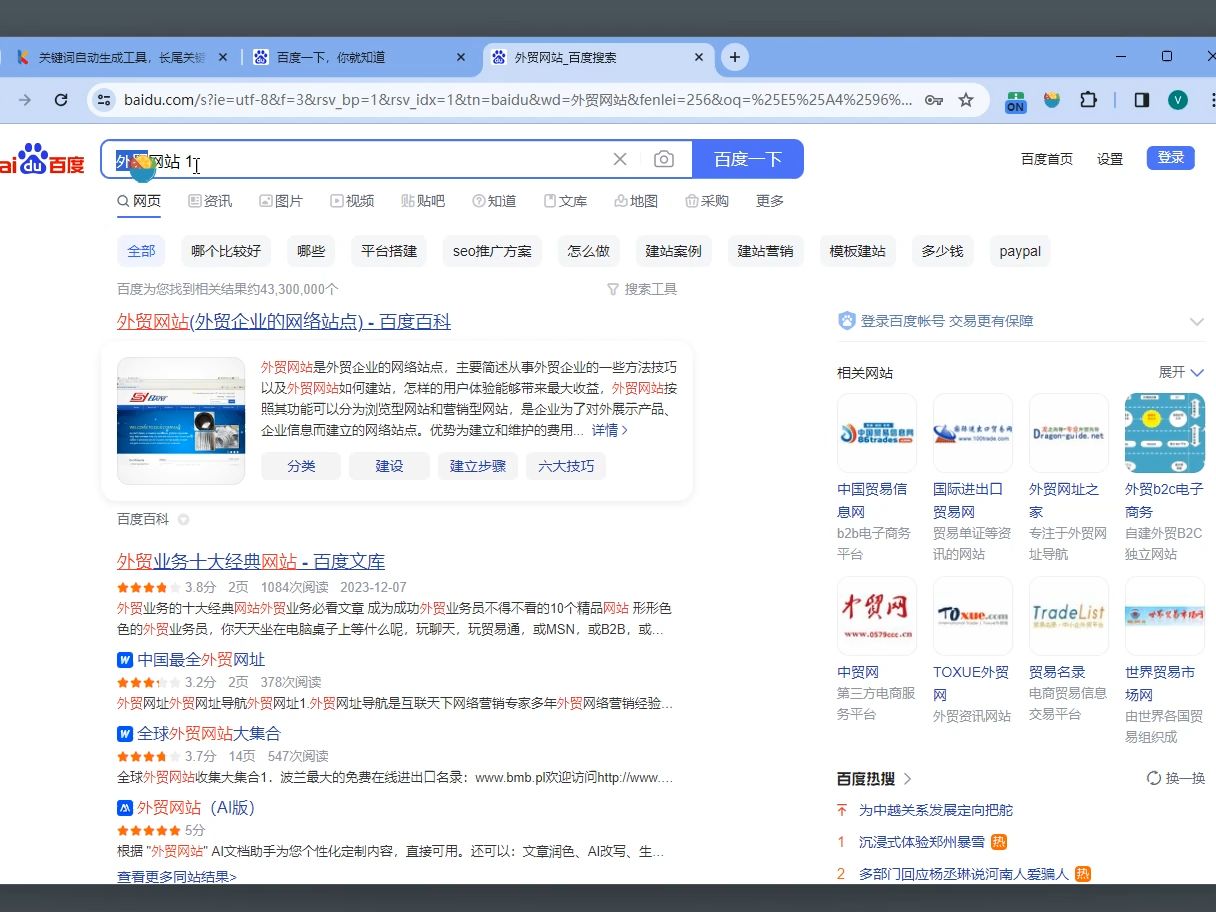Image resolution: width=1216 pixels, height=912 pixels.
Task: Expand related websites with 展开
Action: point(1181,372)
